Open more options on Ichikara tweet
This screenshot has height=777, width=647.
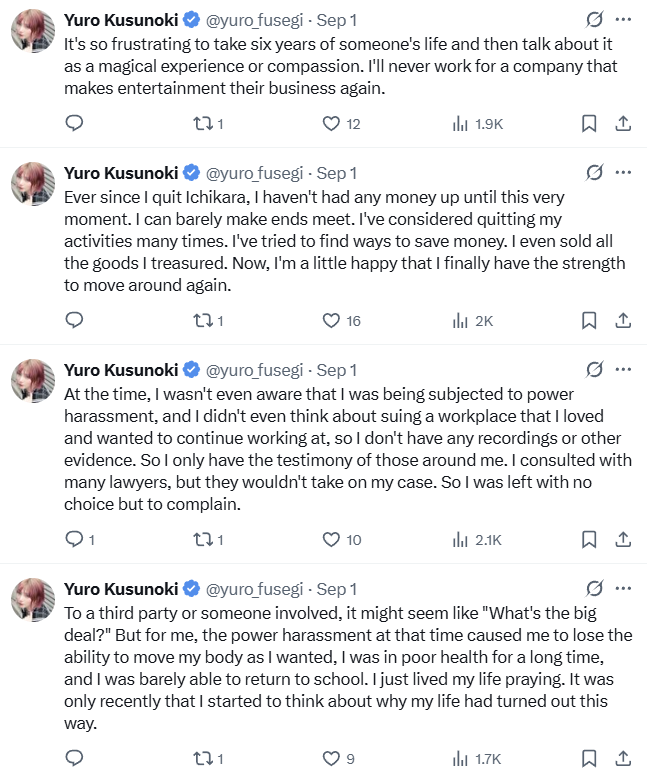tap(624, 173)
